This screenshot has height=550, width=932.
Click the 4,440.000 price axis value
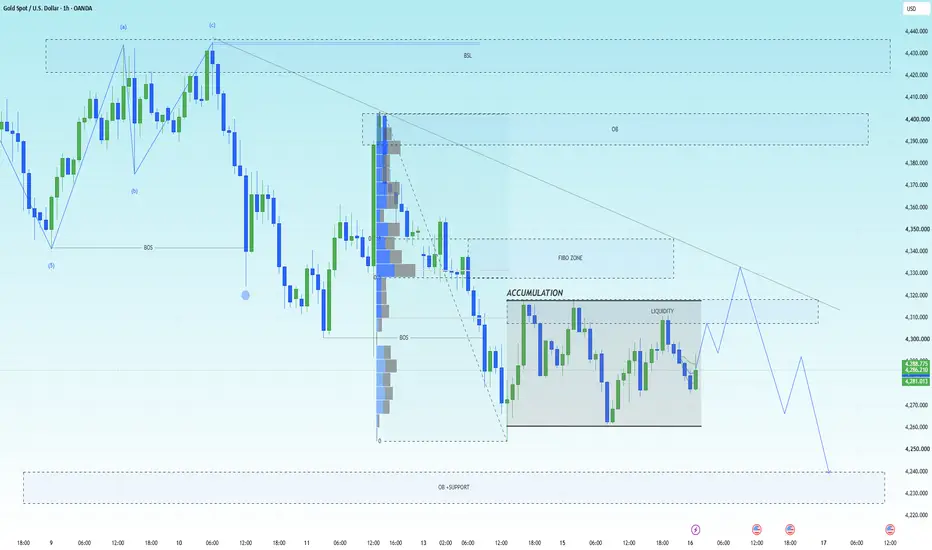pyautogui.click(x=916, y=31)
